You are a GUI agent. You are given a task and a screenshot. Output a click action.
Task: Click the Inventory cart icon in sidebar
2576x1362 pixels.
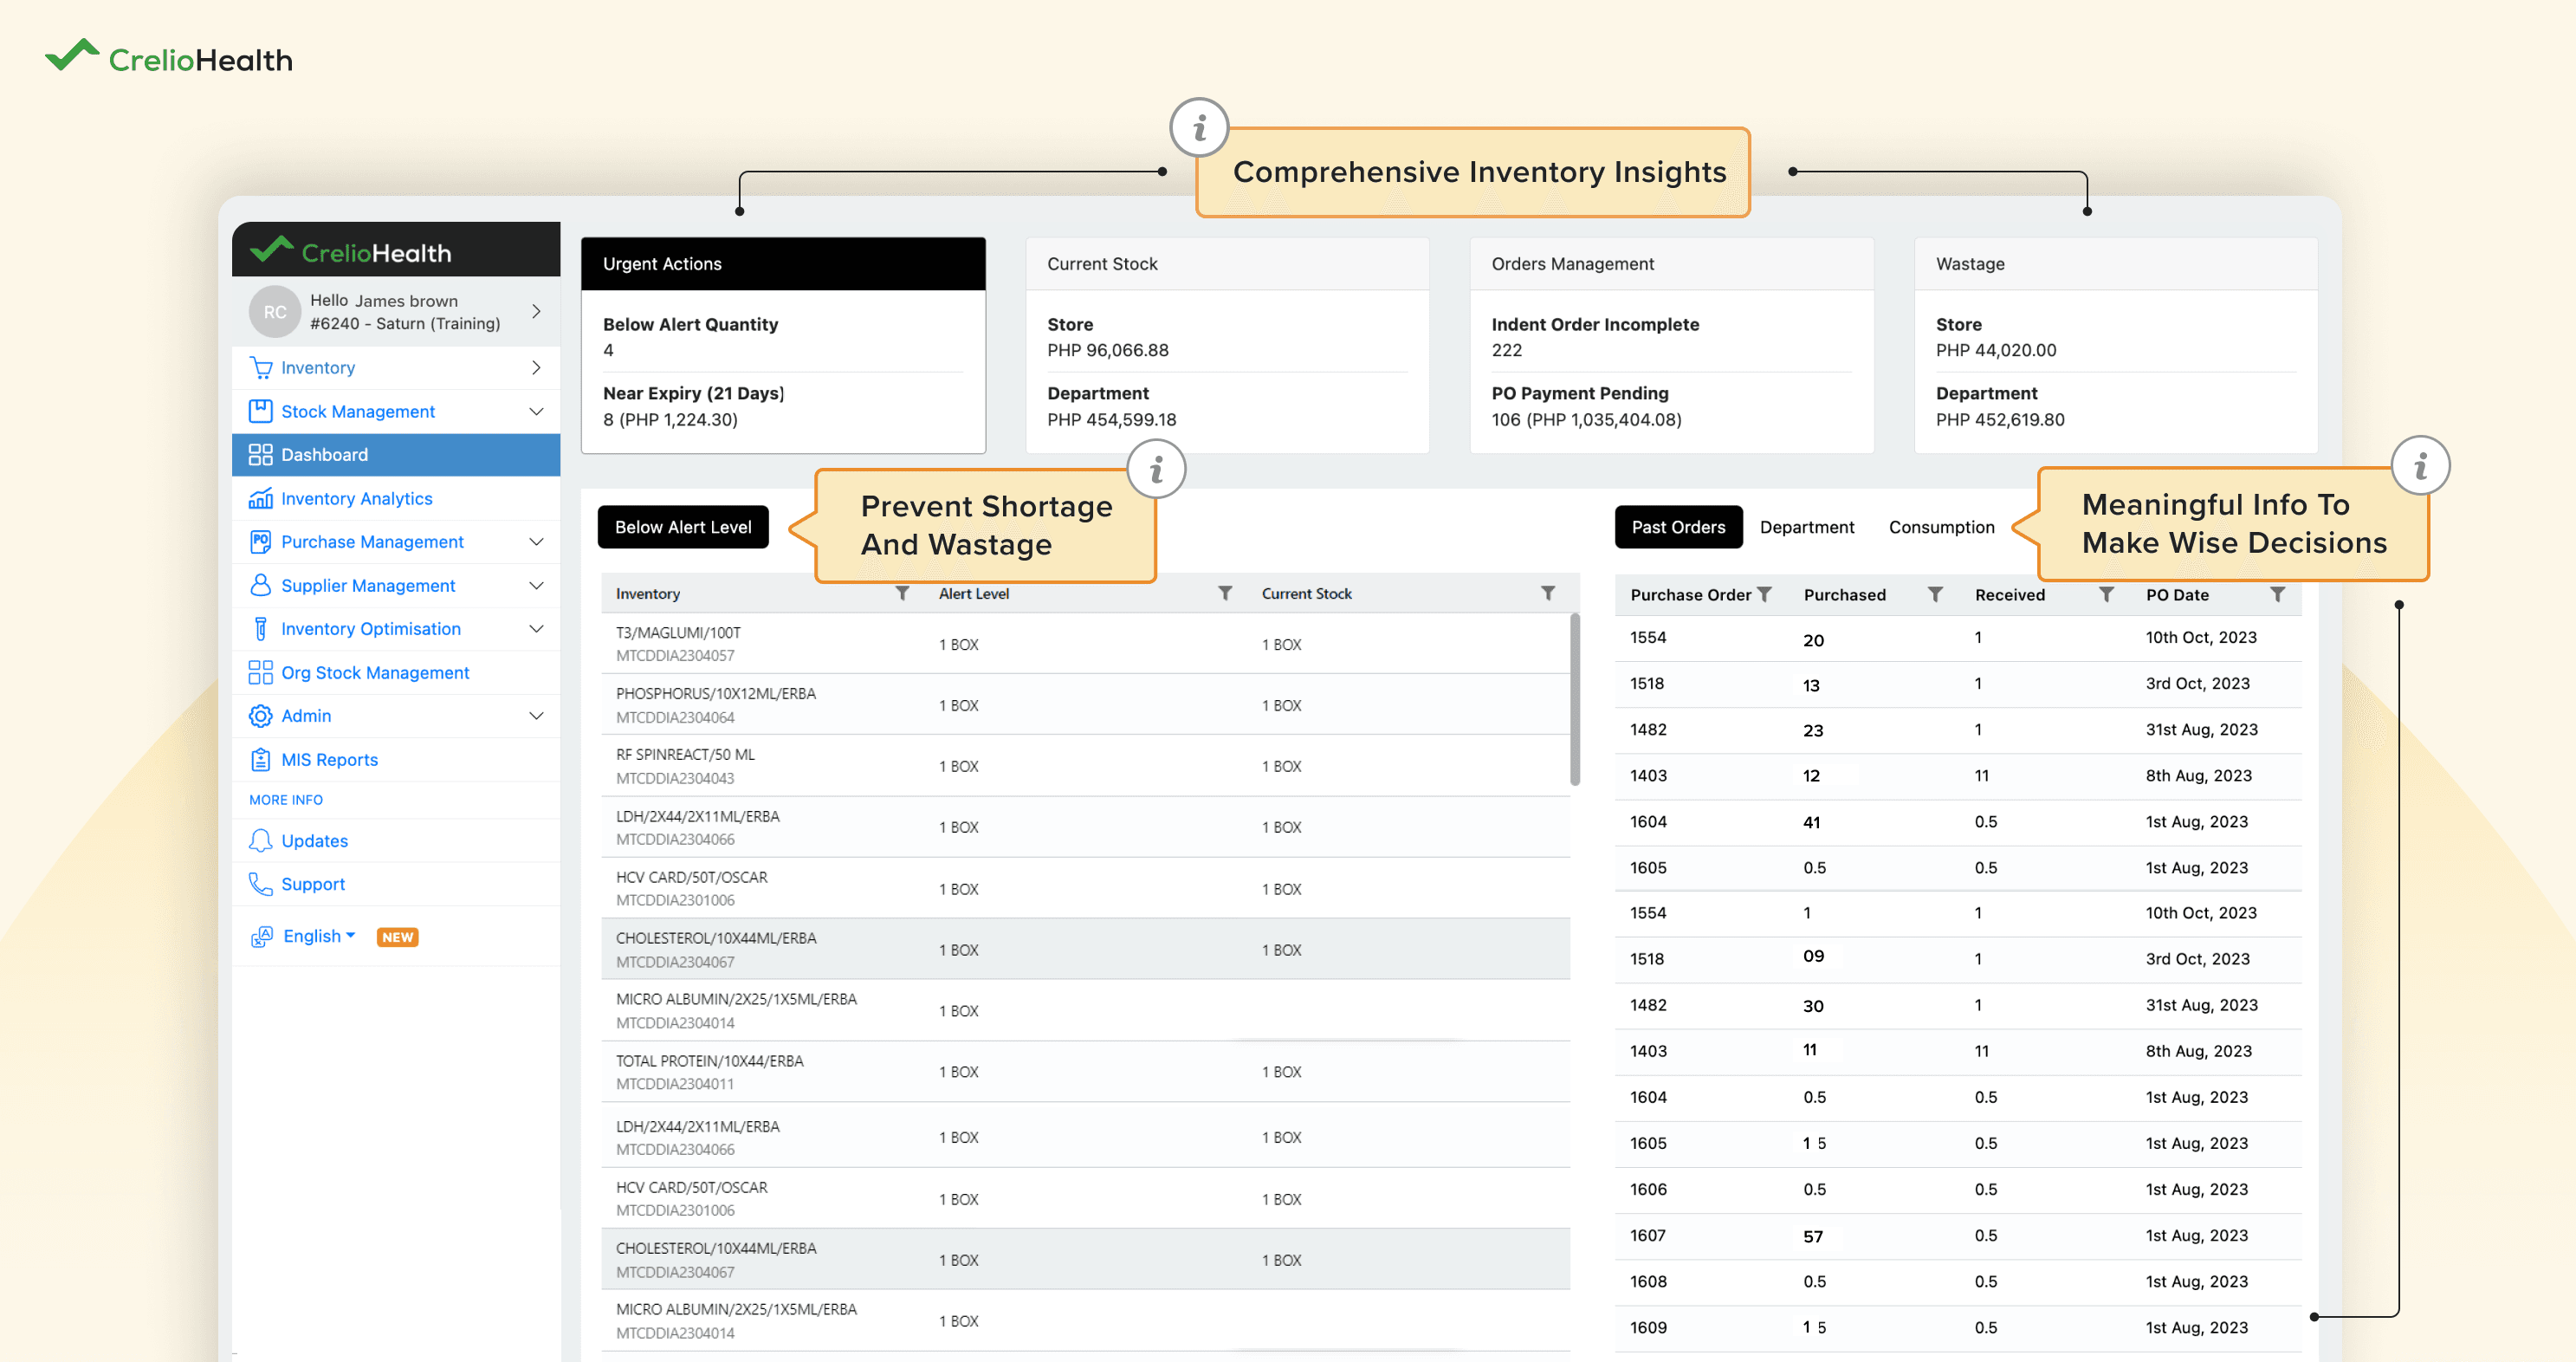click(261, 368)
